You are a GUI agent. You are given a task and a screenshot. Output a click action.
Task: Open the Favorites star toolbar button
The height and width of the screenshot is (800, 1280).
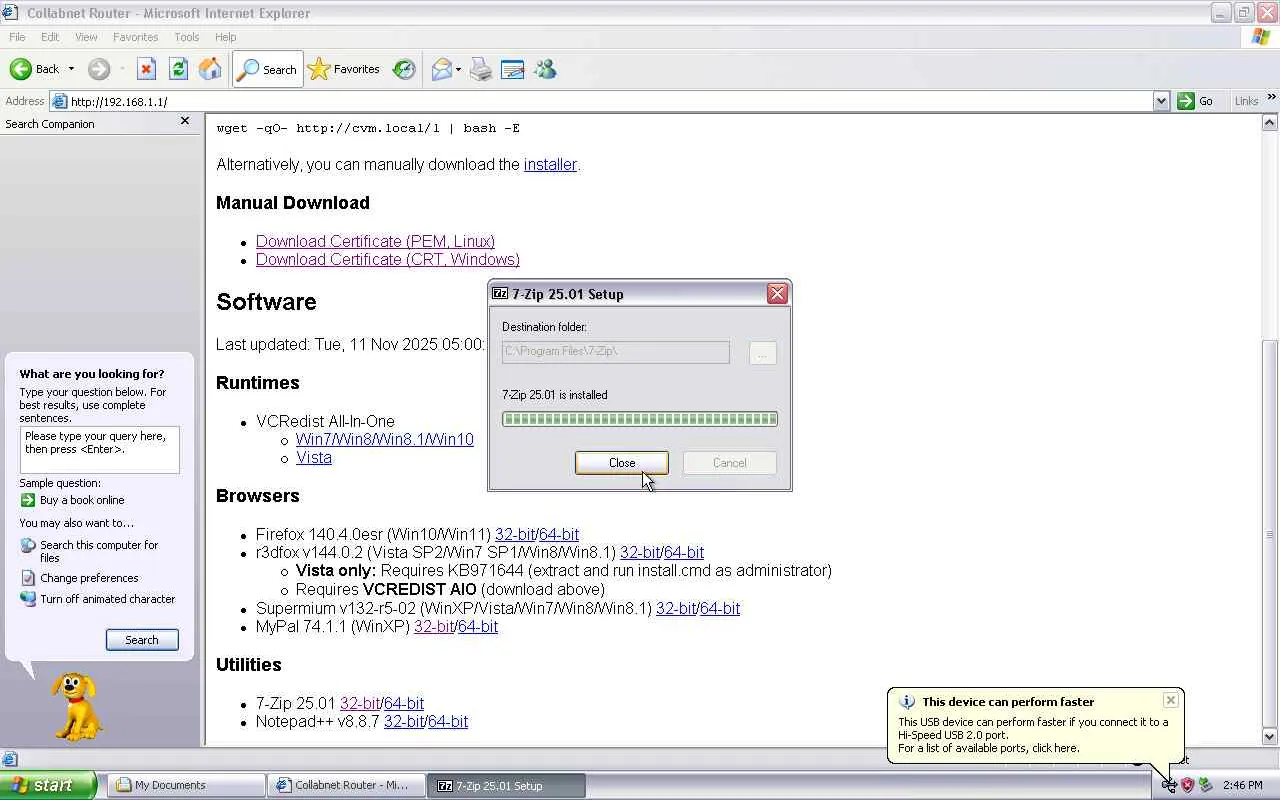344,69
